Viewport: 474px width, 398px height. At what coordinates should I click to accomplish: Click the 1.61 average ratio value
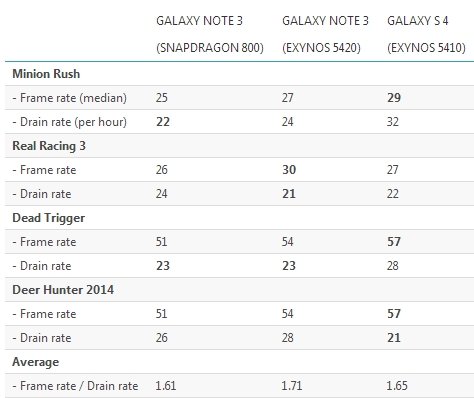point(165,386)
